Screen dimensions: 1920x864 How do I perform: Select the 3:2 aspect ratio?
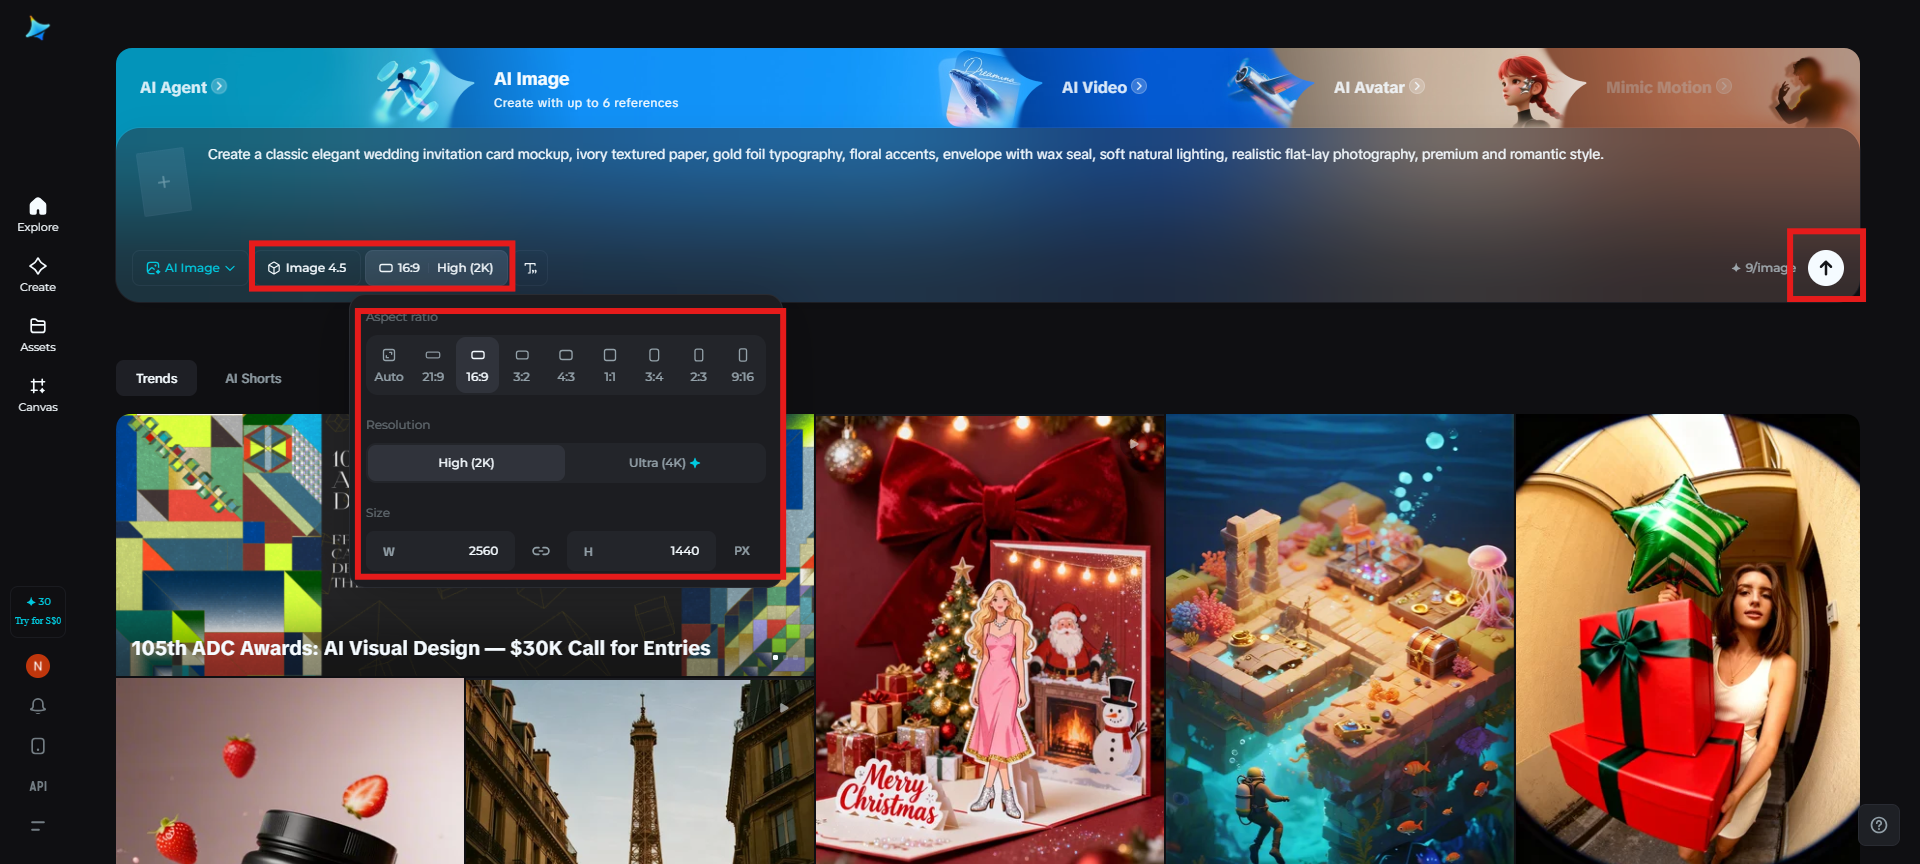pyautogui.click(x=521, y=365)
